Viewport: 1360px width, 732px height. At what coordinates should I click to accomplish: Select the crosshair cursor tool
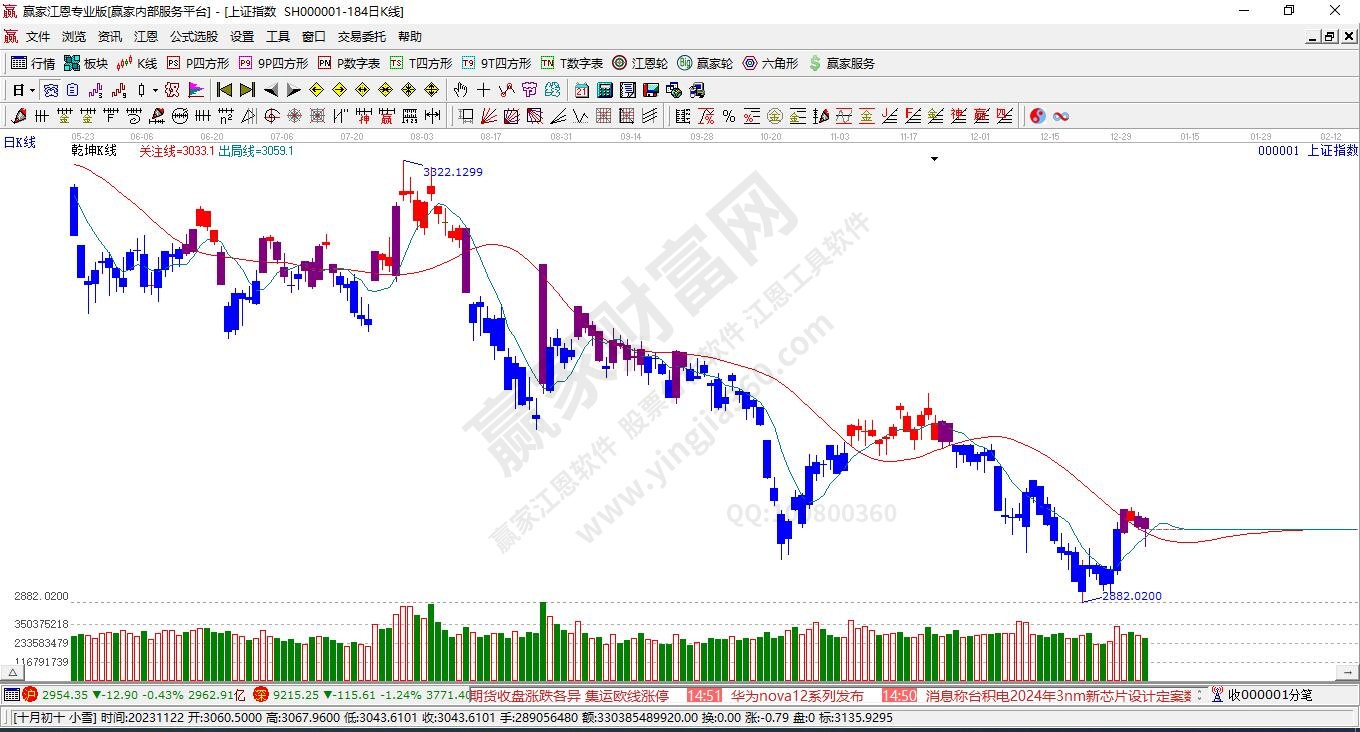pos(483,90)
